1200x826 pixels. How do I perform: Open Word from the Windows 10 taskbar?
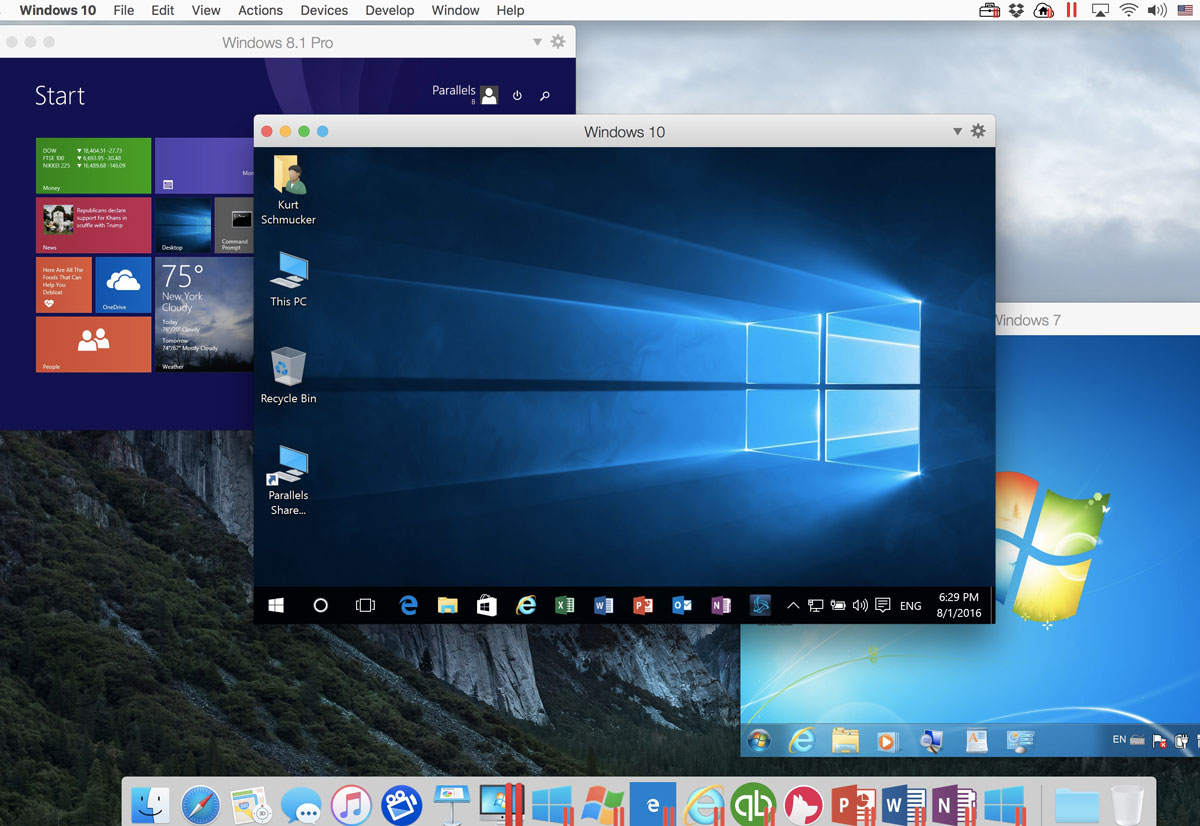pos(604,605)
